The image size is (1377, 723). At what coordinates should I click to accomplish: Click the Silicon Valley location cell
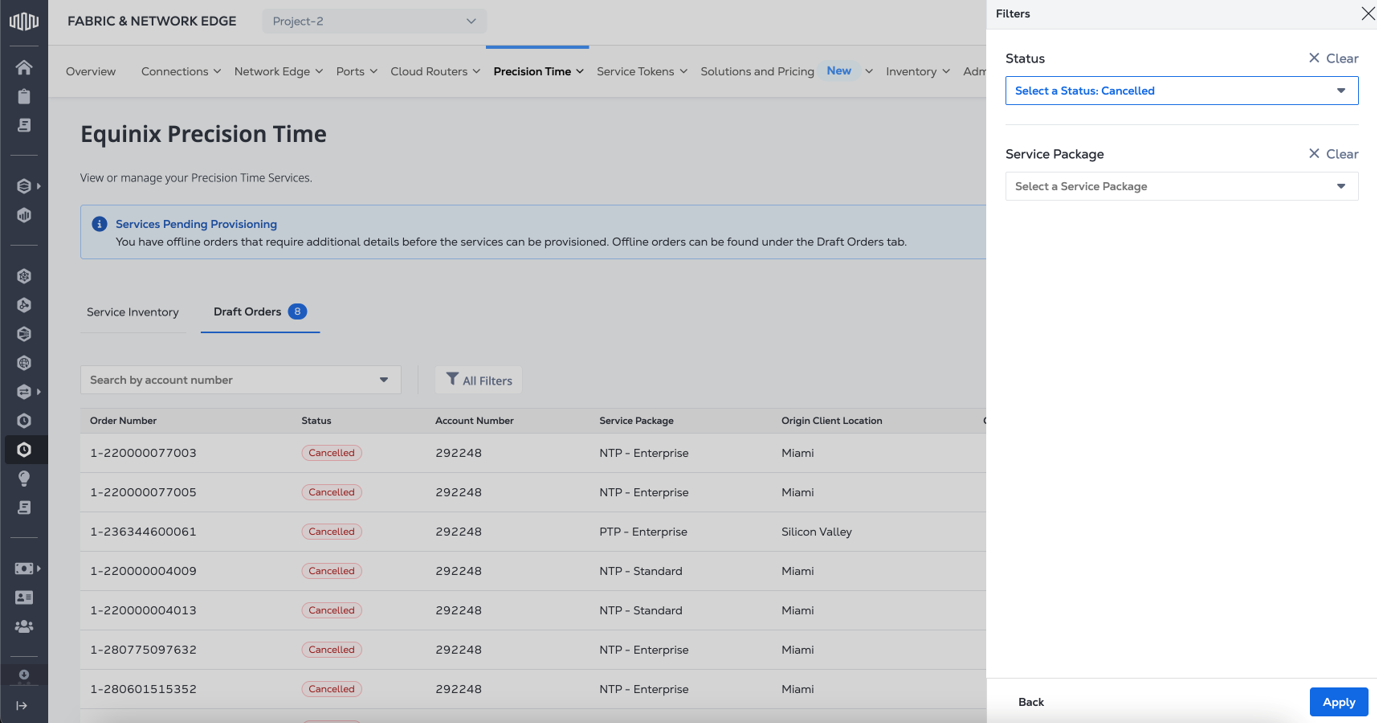pyautogui.click(x=816, y=532)
